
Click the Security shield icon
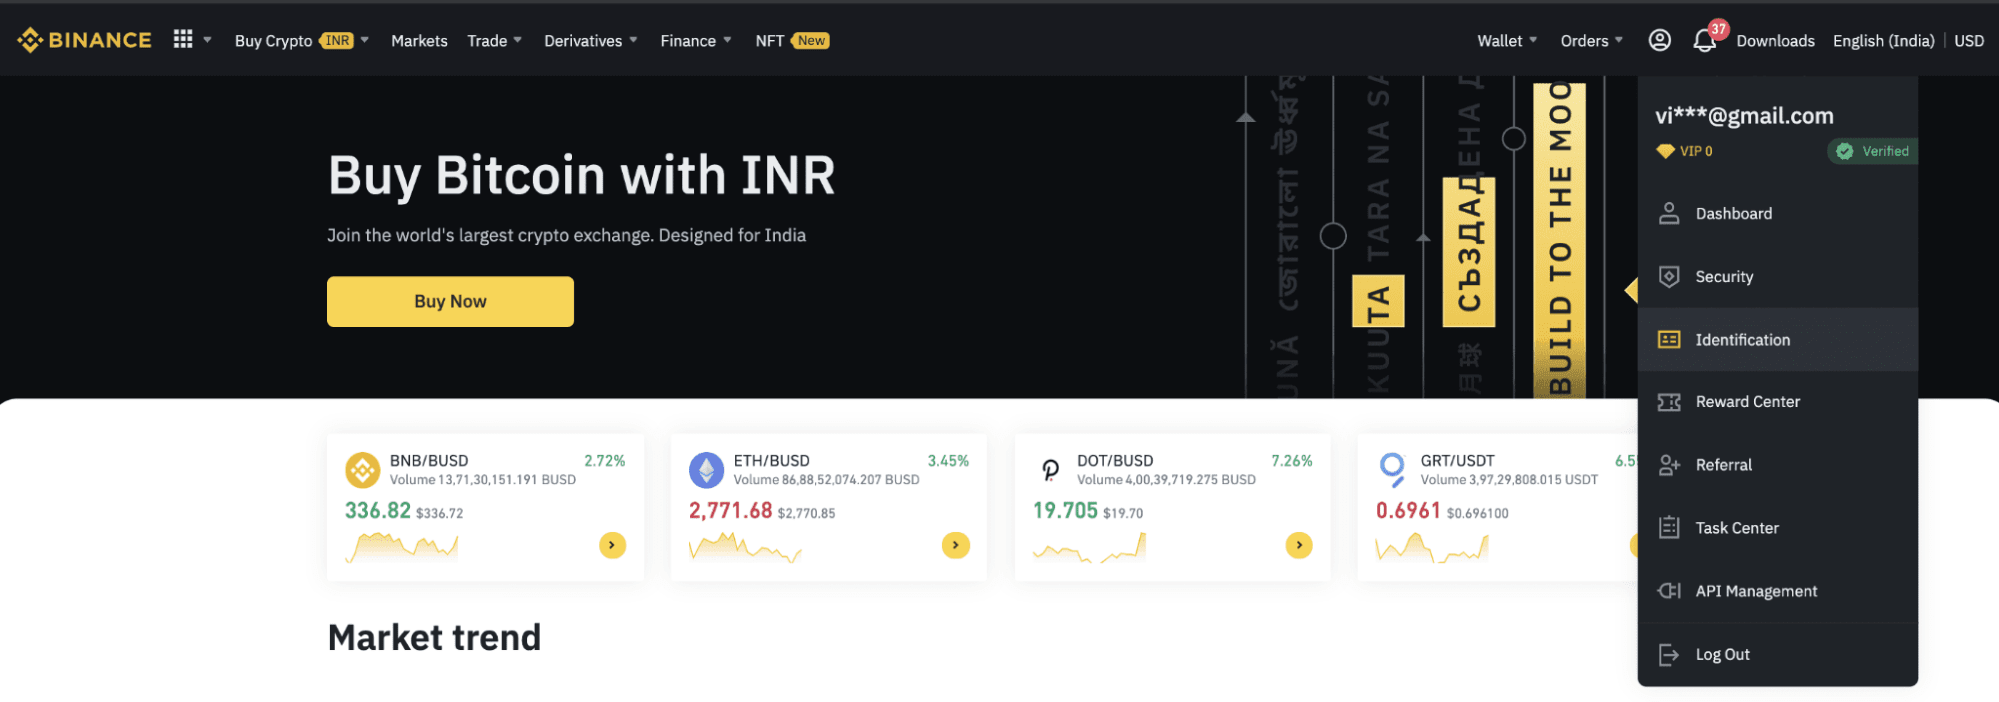point(1669,276)
